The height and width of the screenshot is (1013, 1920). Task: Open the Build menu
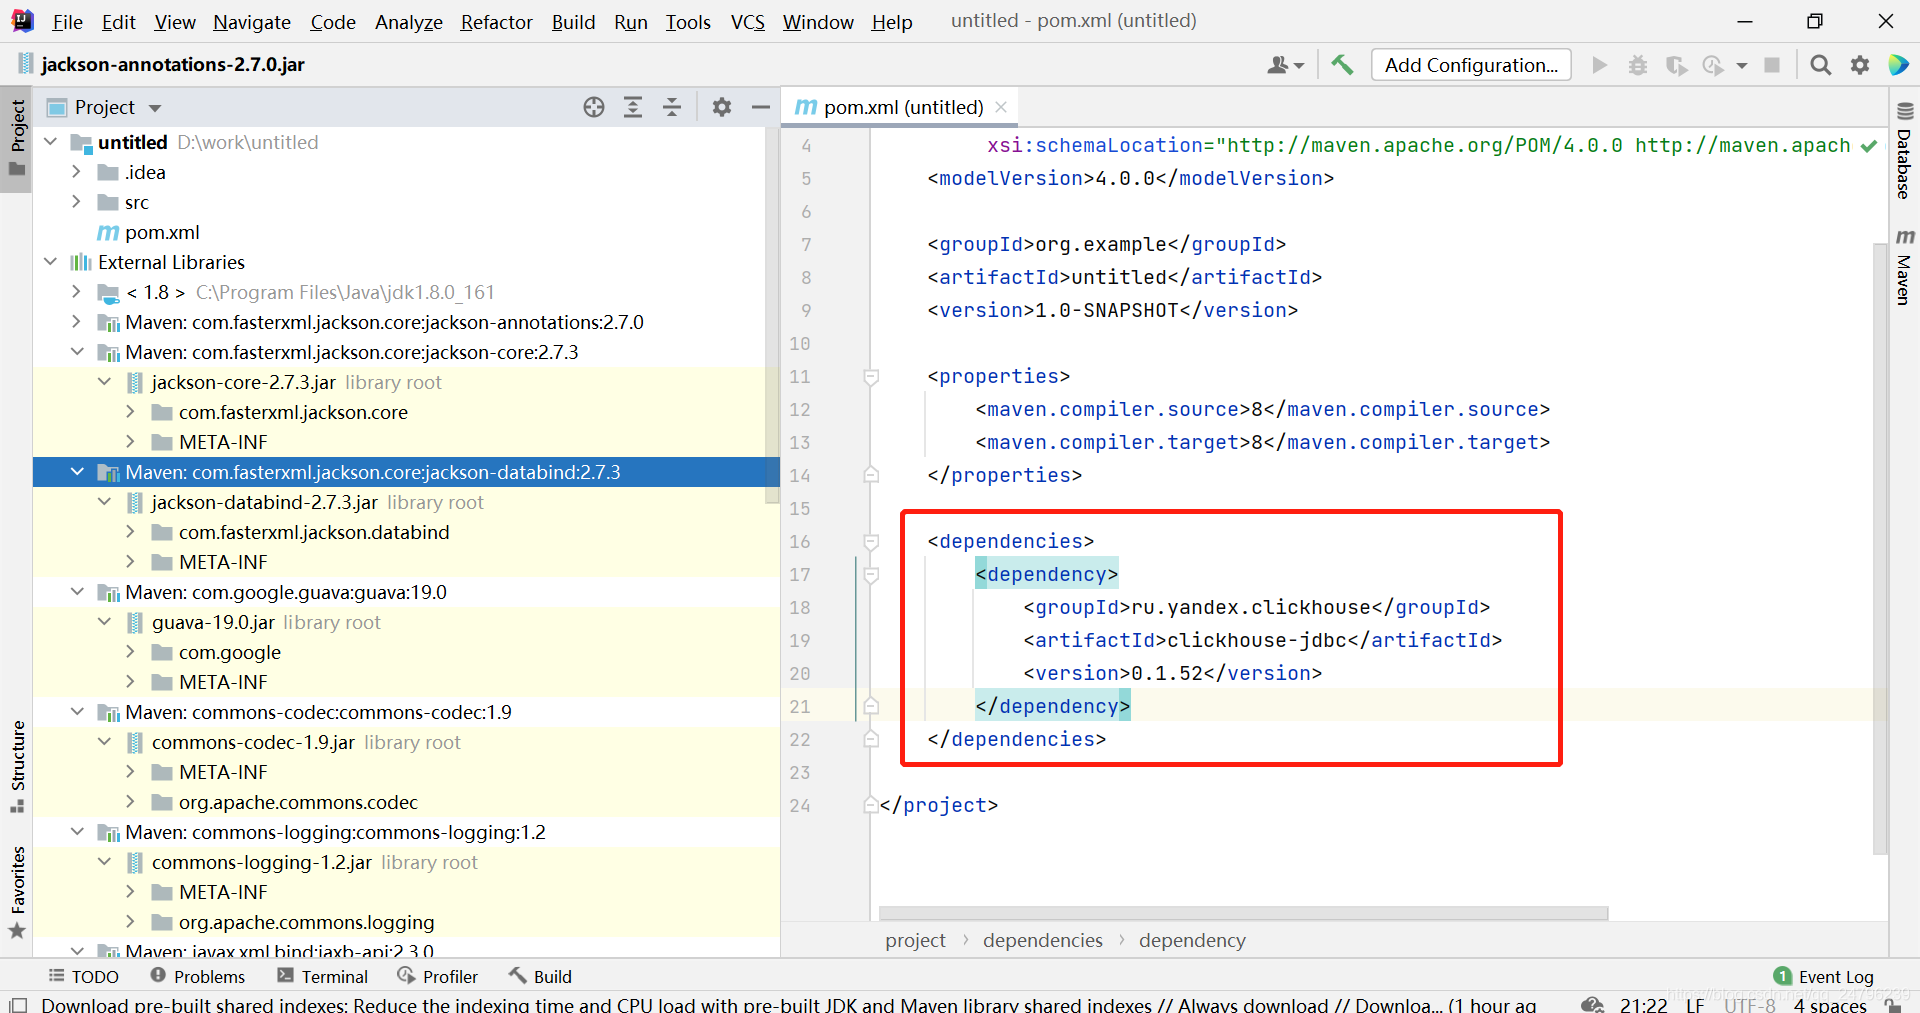click(573, 22)
